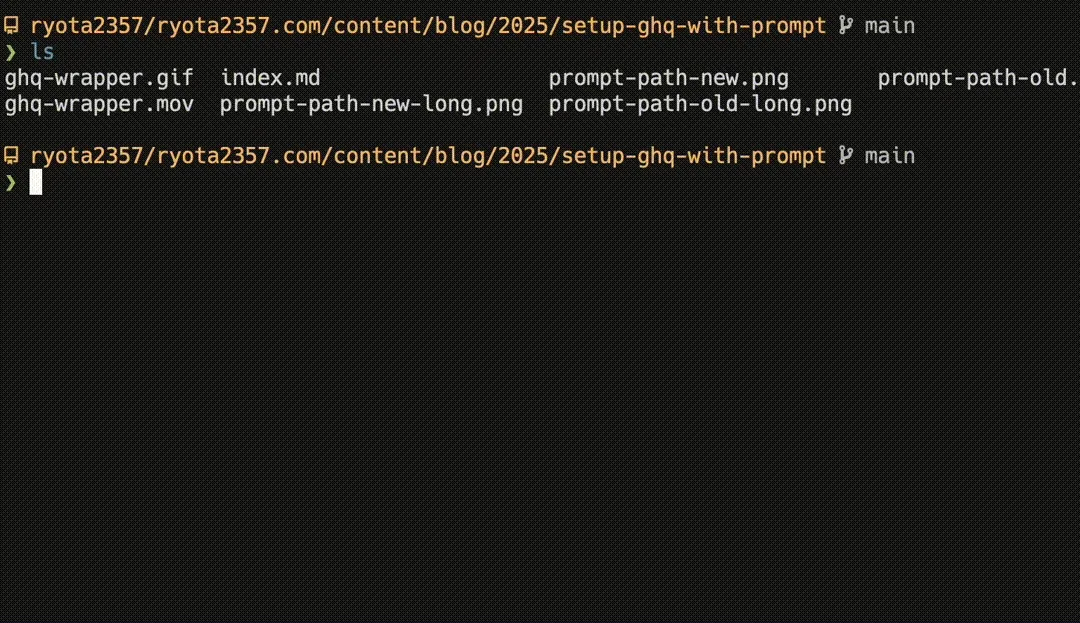Select the ghq-wrapper.gif file name
Image resolution: width=1080 pixels, height=623 pixels.
(99, 78)
